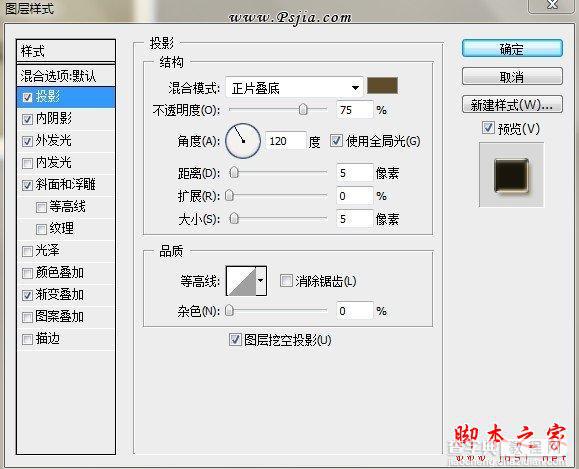Image resolution: width=579 pixels, height=469 pixels.
Task: Open the 混合模式 dropdown showing 正片叠底
Action: [x=294, y=88]
